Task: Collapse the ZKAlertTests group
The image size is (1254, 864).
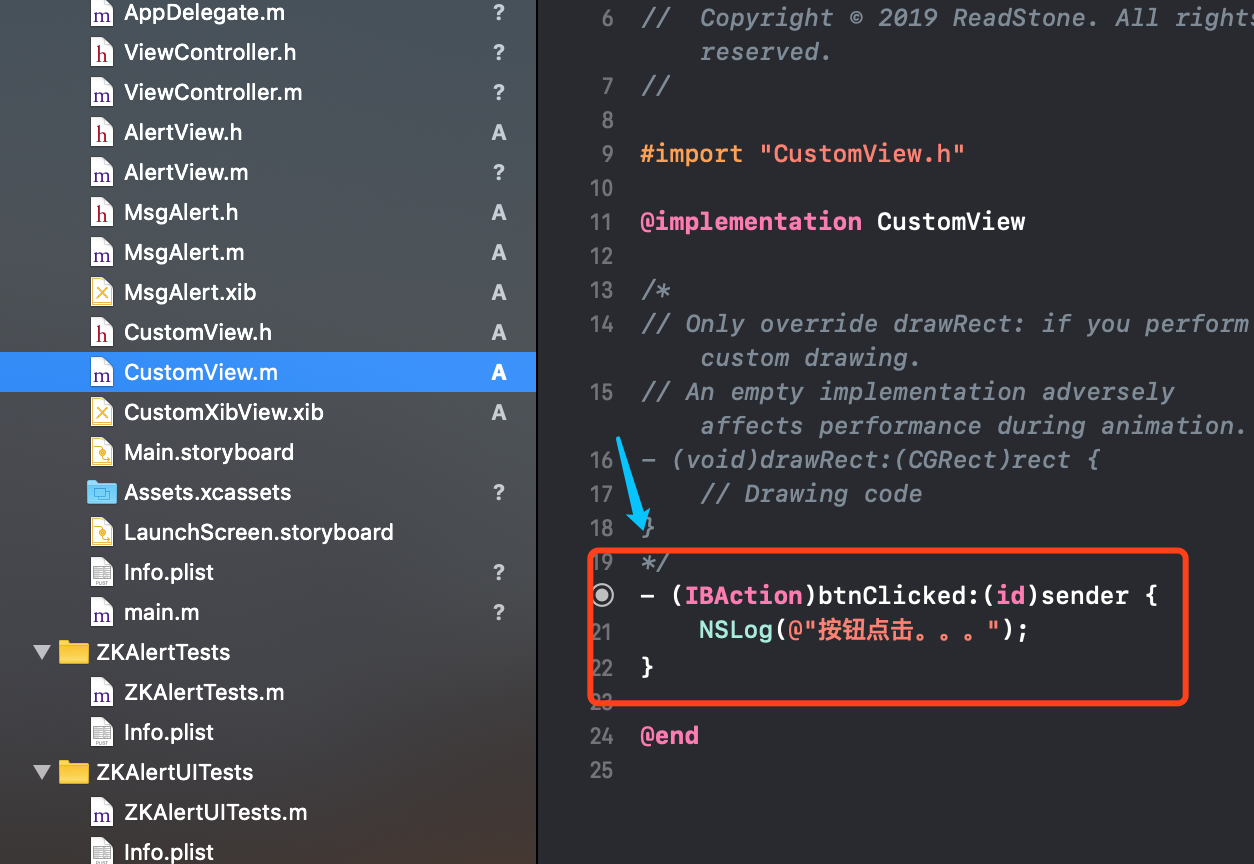Action: click(x=42, y=652)
